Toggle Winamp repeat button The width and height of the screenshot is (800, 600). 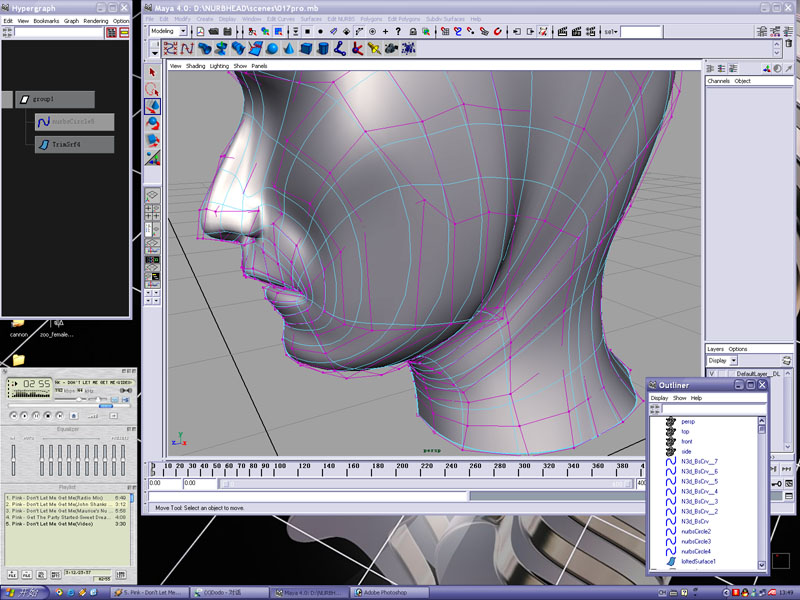tap(113, 416)
